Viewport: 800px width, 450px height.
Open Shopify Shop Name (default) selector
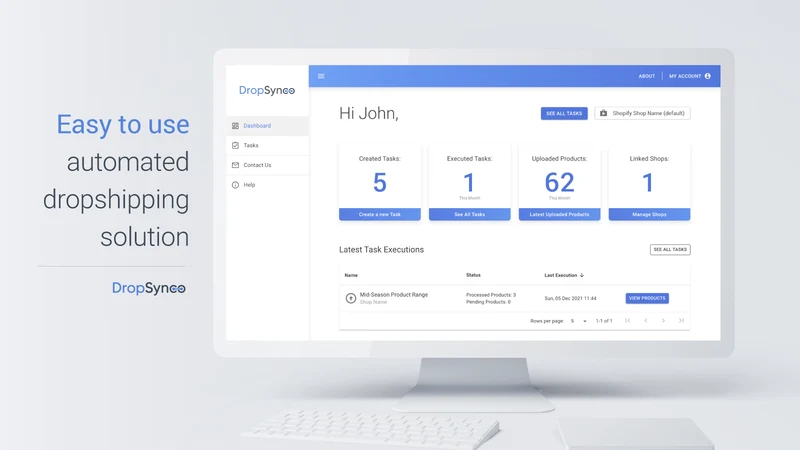pos(642,113)
